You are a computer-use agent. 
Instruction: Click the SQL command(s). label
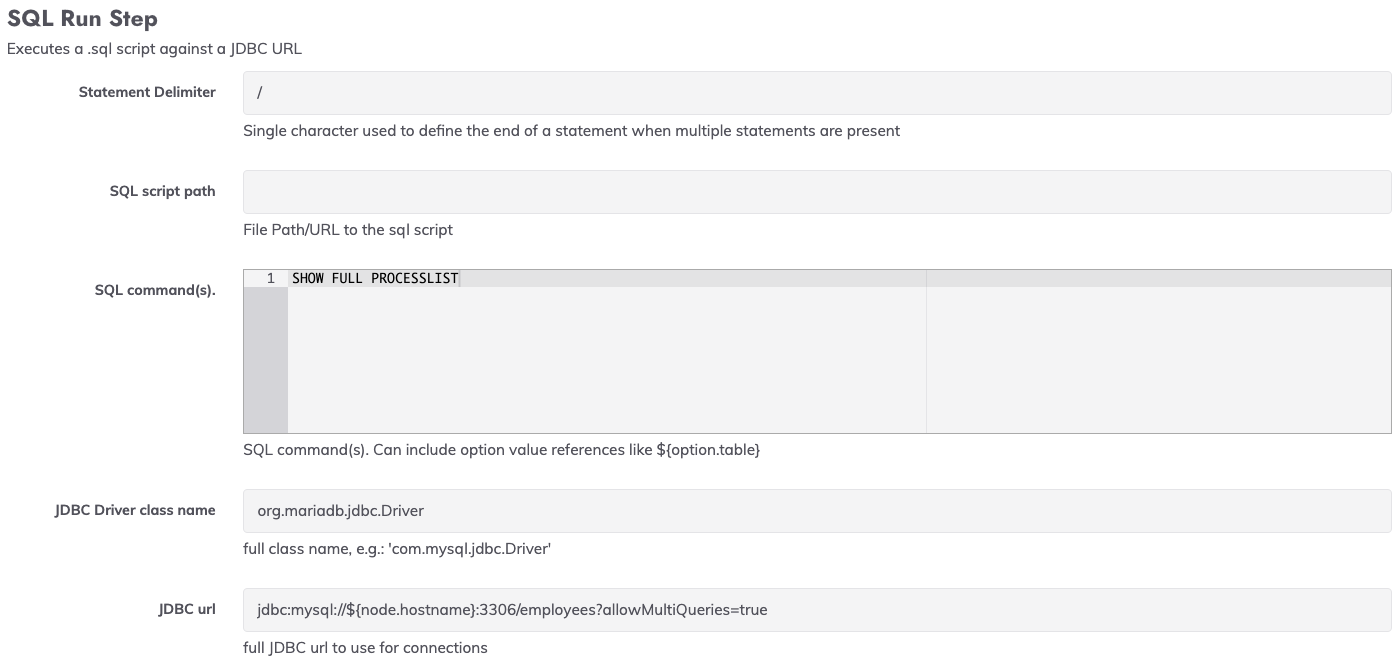click(155, 290)
